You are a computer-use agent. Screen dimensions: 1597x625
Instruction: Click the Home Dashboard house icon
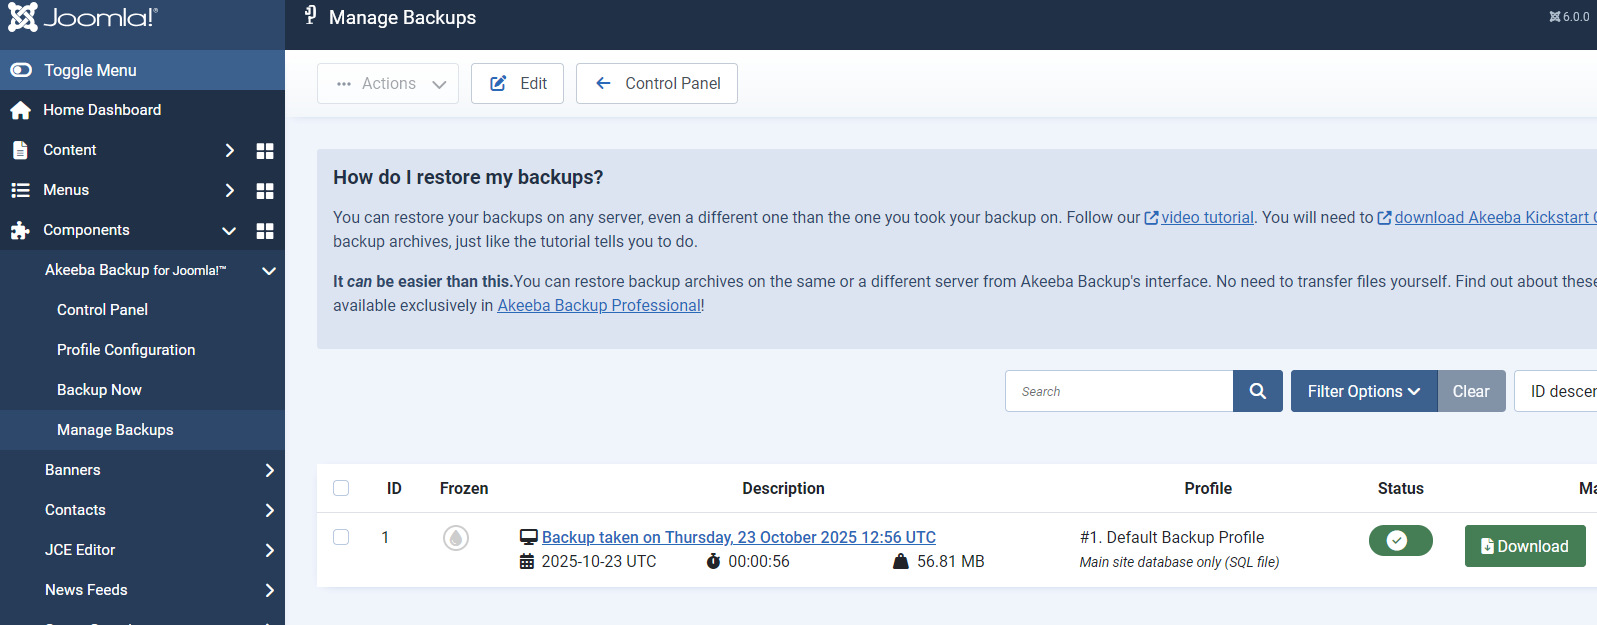[20, 110]
